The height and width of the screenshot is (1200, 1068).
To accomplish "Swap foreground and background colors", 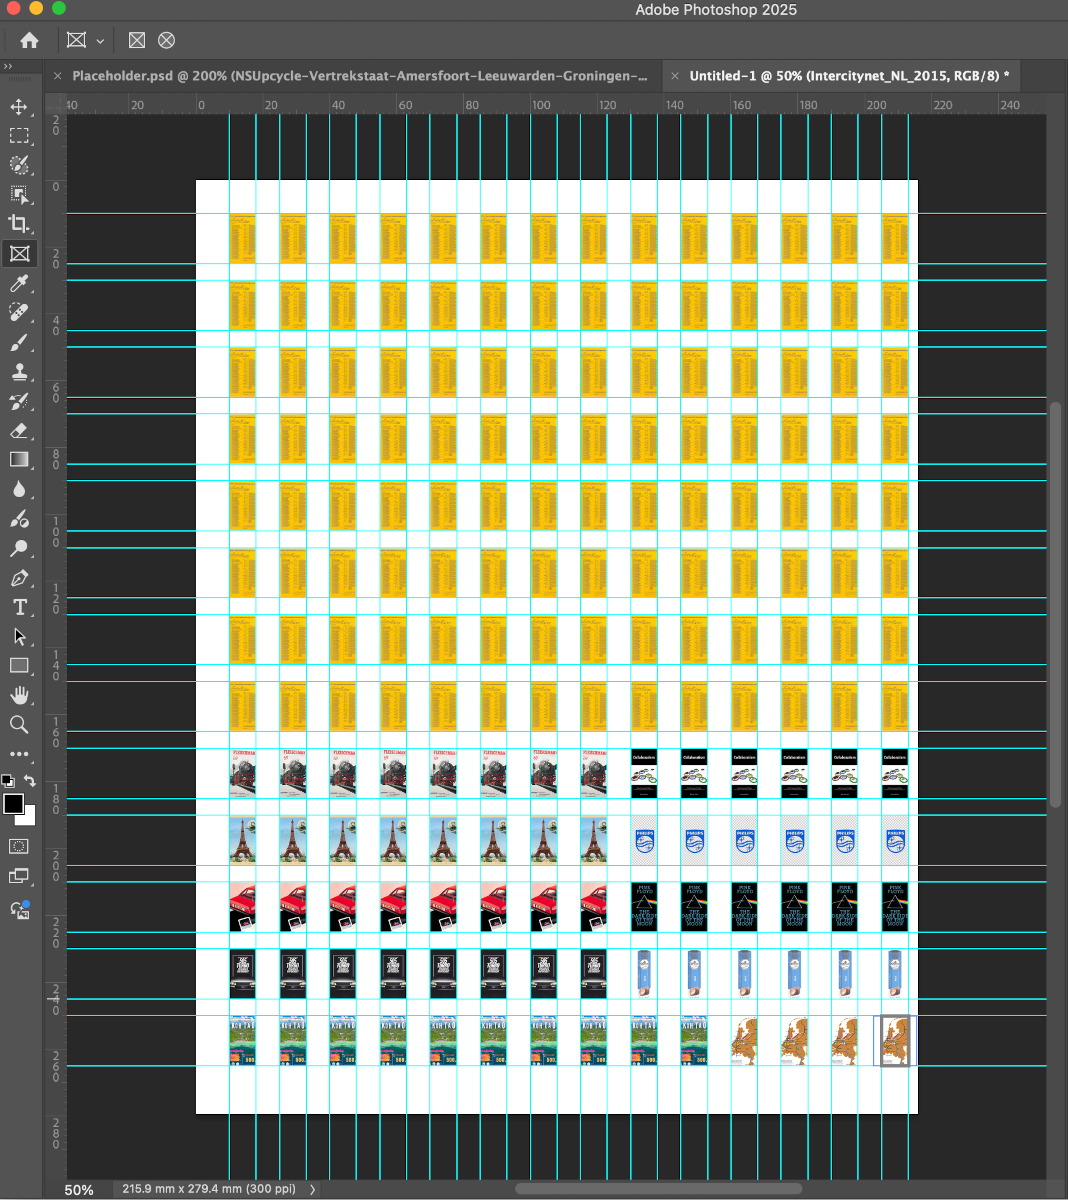I will coord(30,781).
